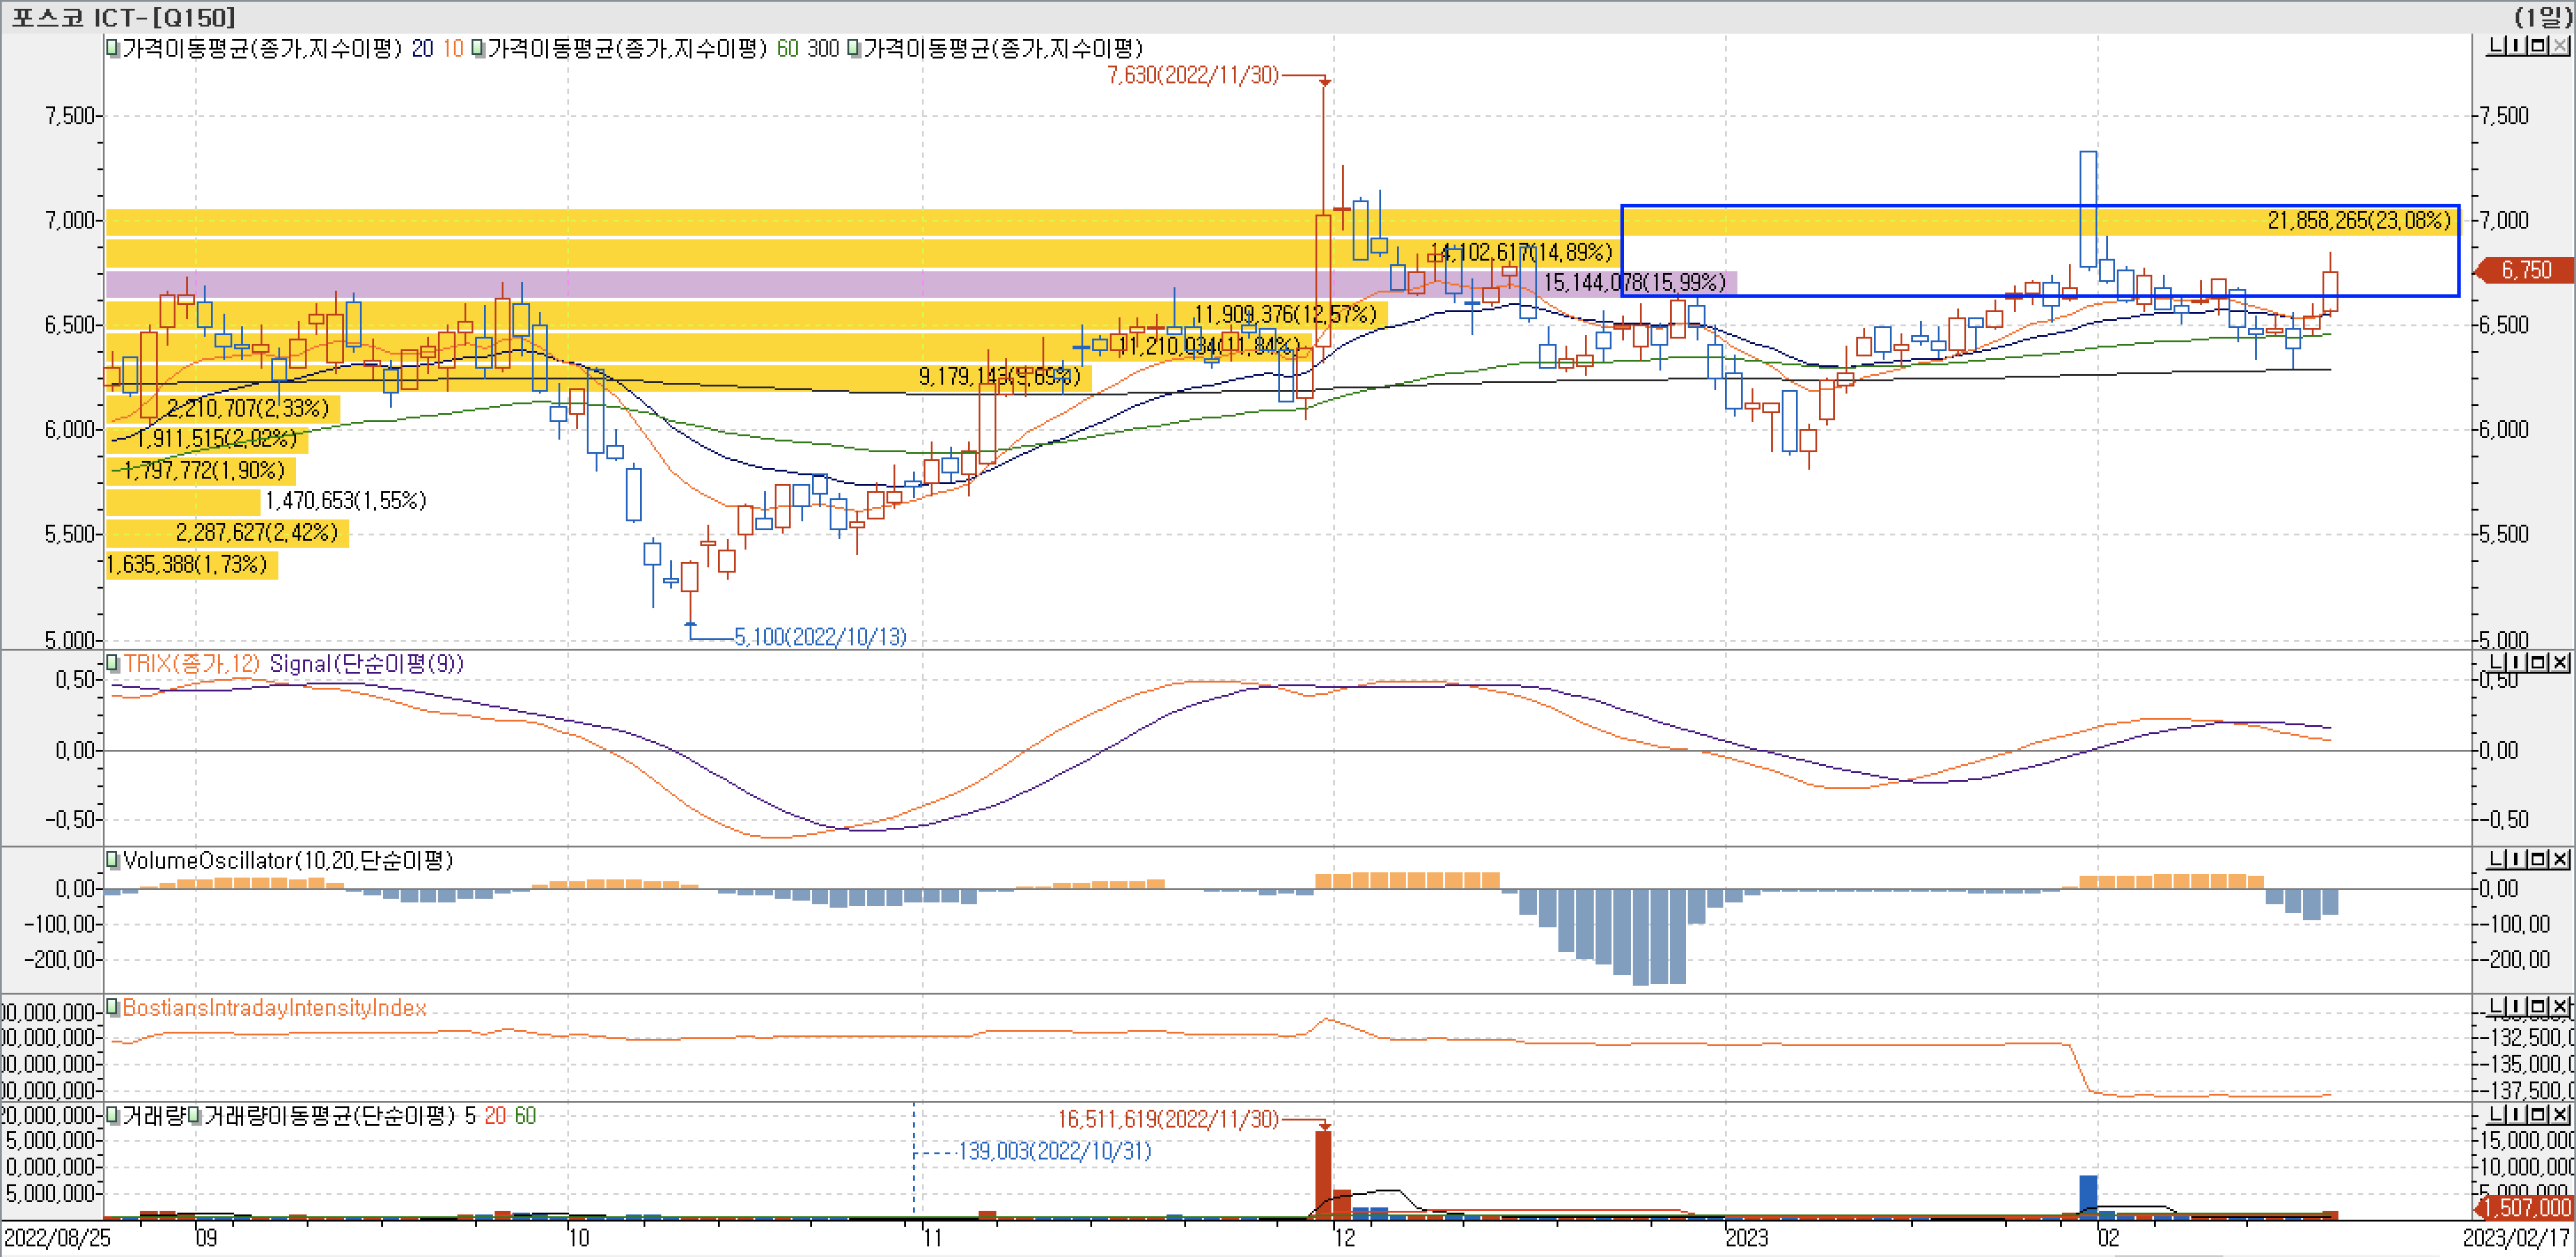This screenshot has width=2576, height=1257.
Task: Click the 거래량이동평균(단순이평) legend label
Action: [x=328, y=1115]
